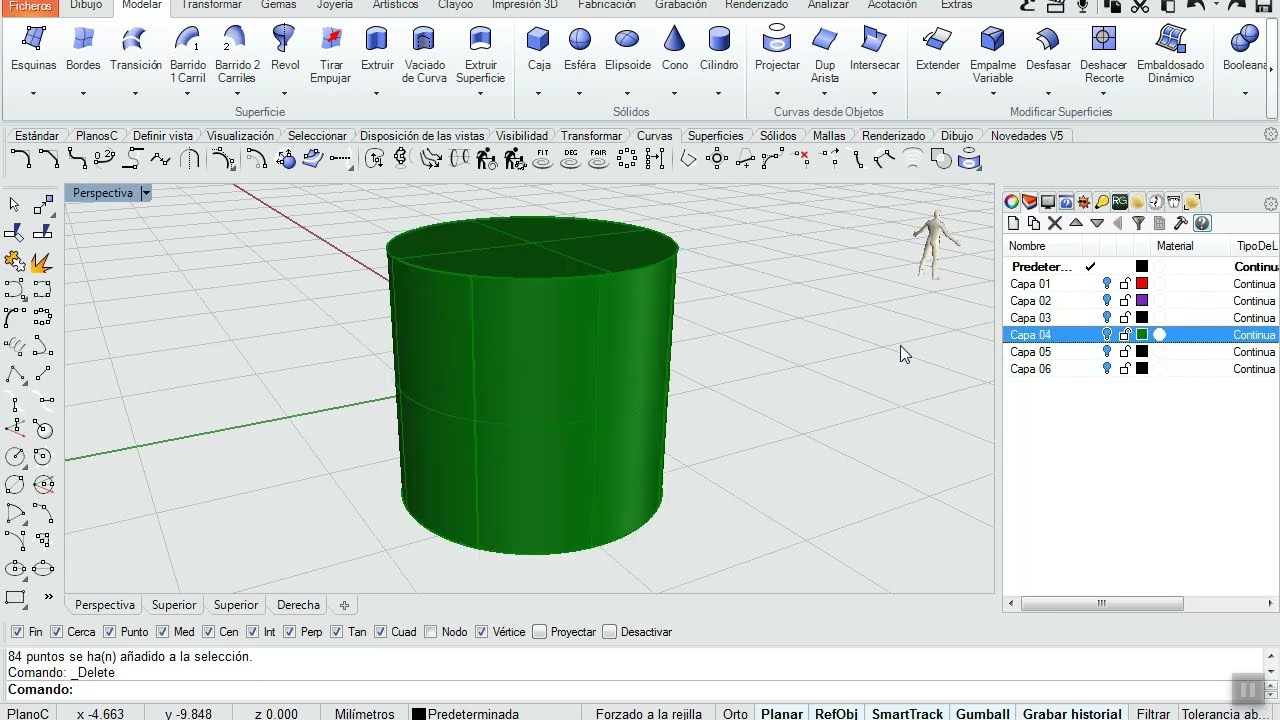Select the Extruir Superficie tool
1280x720 pixels.
(481, 55)
